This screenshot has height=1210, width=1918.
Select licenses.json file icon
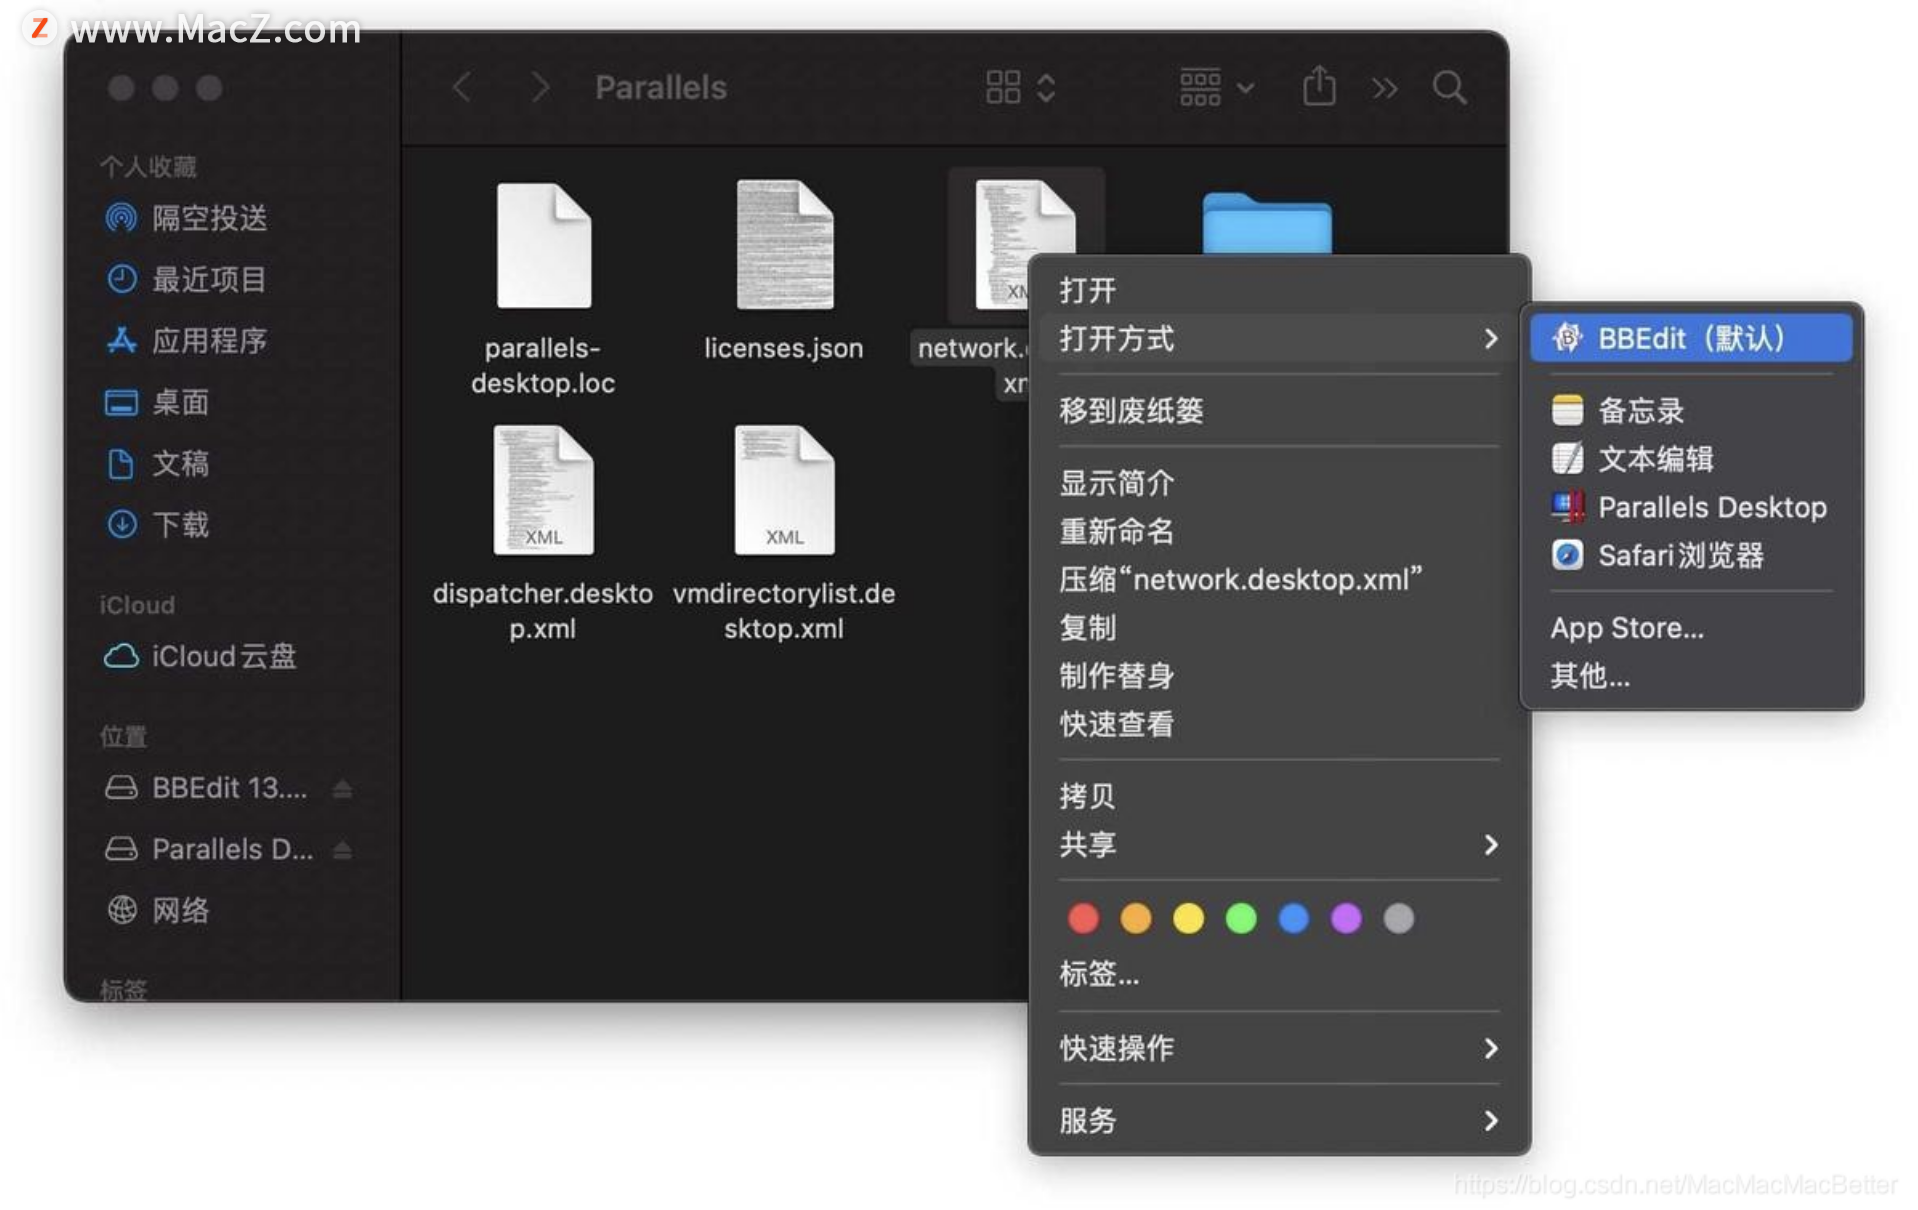tap(784, 246)
